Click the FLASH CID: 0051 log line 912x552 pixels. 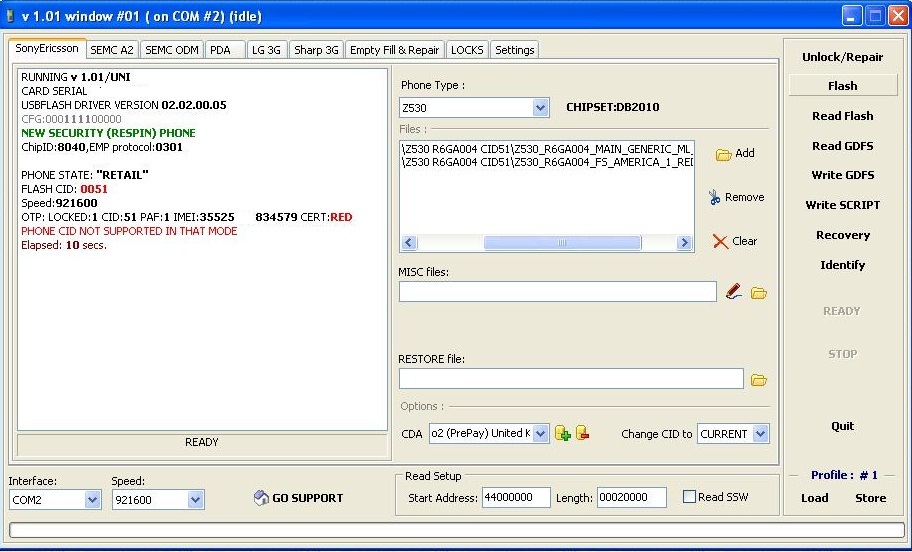click(65, 189)
